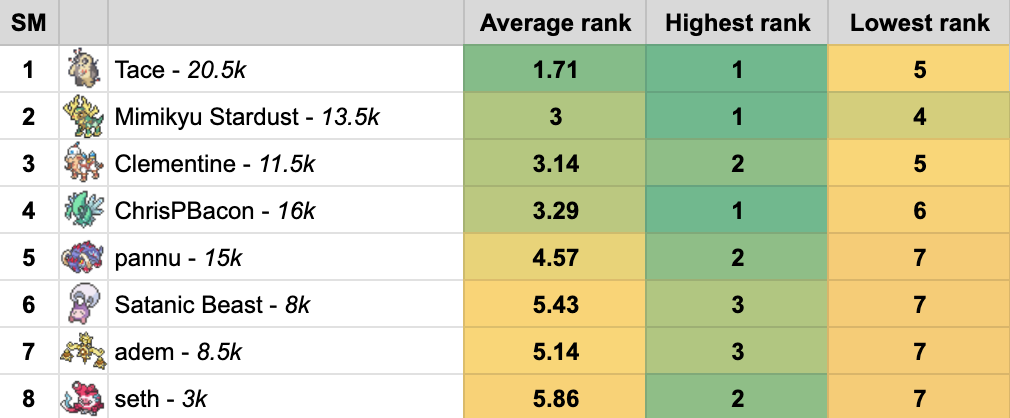Select the Highest rank column header

737,23
